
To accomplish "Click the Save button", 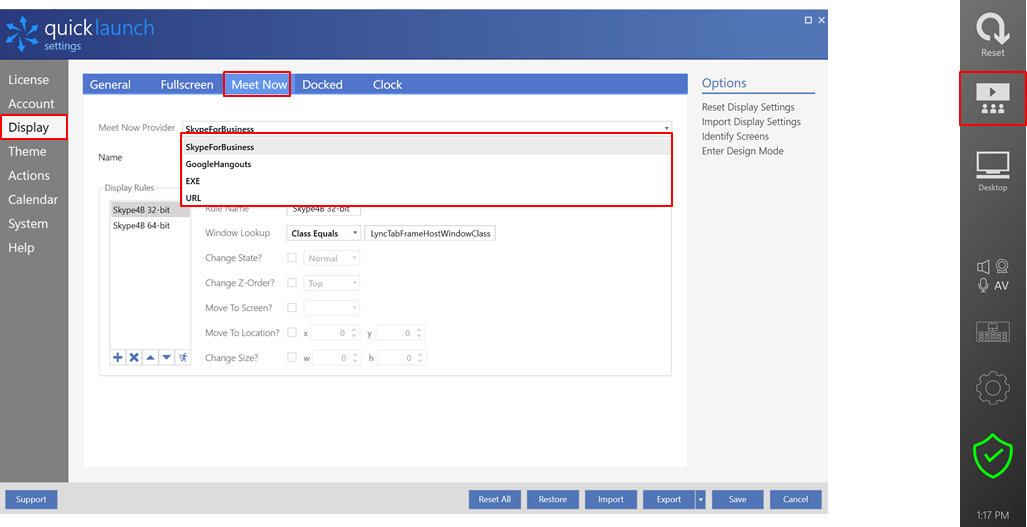I will pos(738,500).
